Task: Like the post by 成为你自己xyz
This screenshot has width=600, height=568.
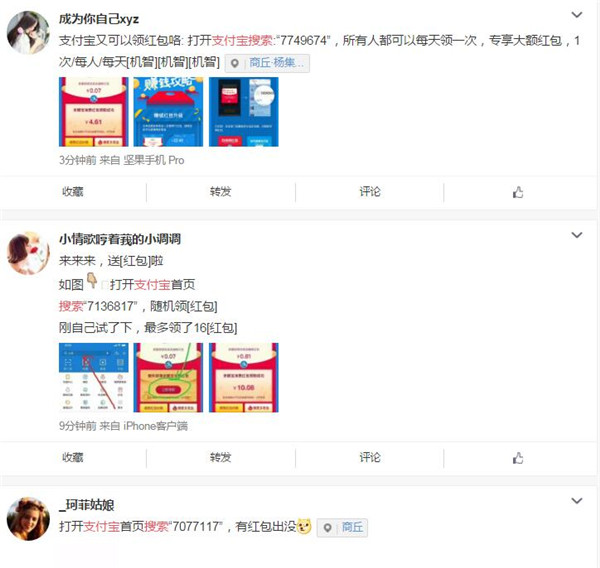Action: (x=518, y=192)
